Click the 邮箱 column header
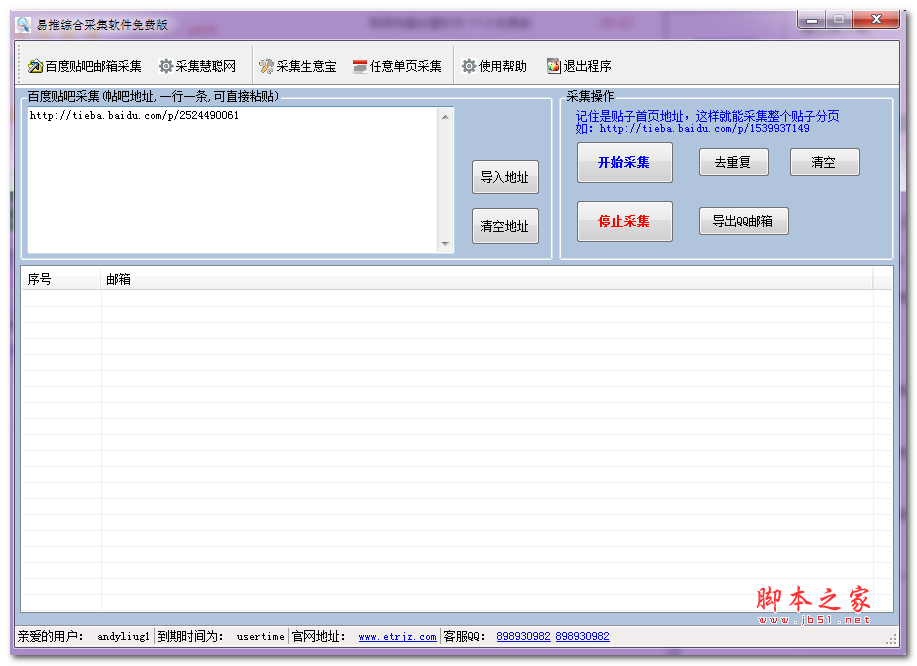Screen dimensions: 917x666 487,279
